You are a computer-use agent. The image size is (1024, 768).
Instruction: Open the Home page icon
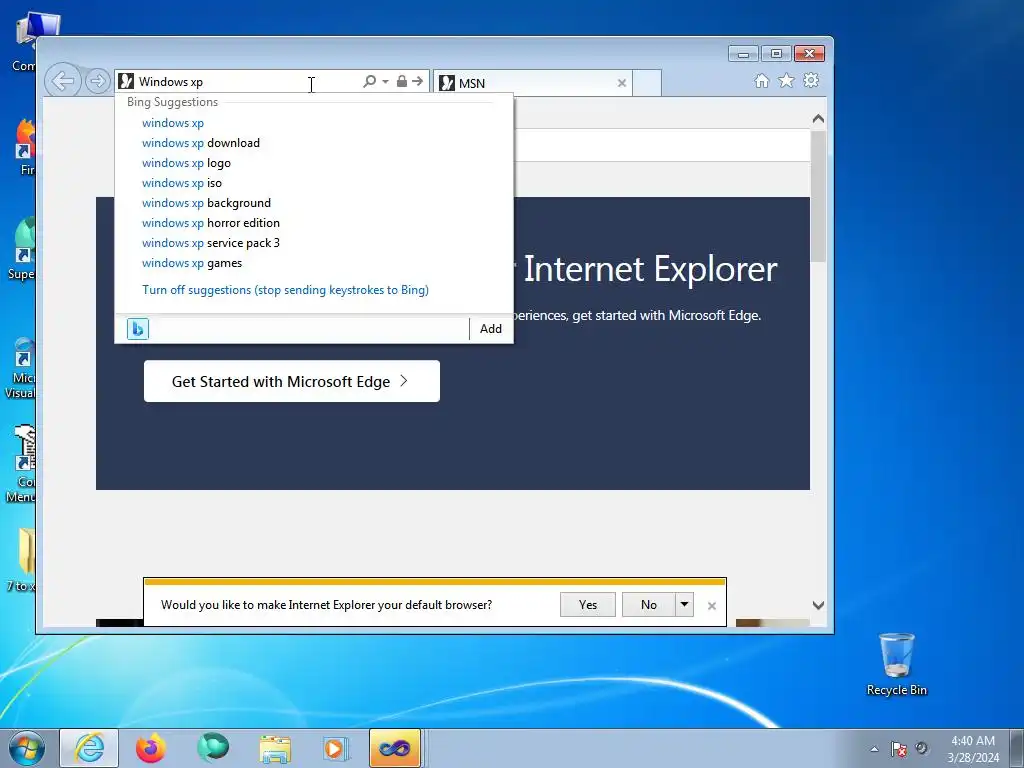coord(761,80)
